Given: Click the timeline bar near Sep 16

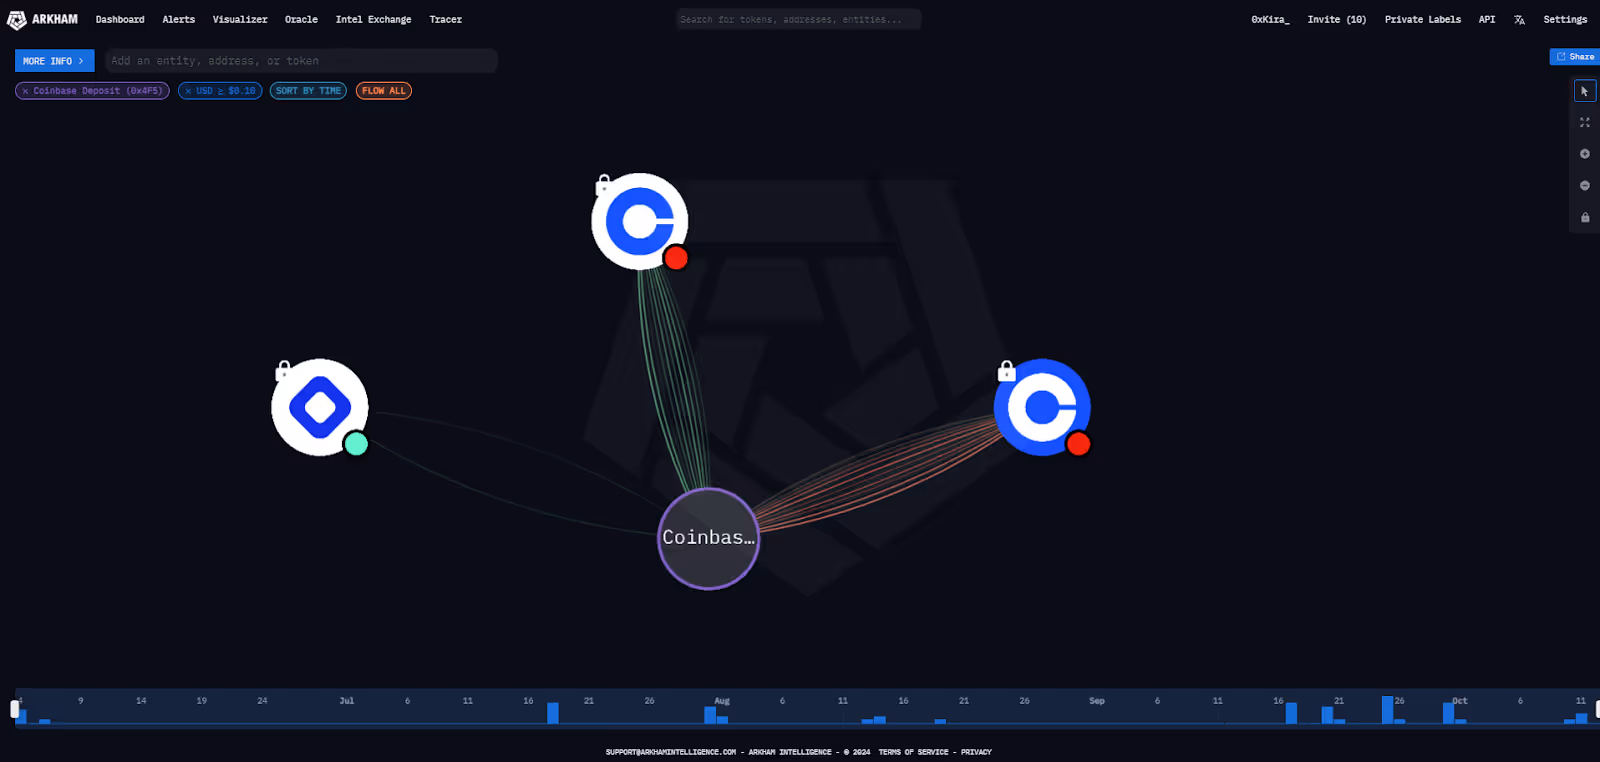Looking at the screenshot, I should [1291, 713].
